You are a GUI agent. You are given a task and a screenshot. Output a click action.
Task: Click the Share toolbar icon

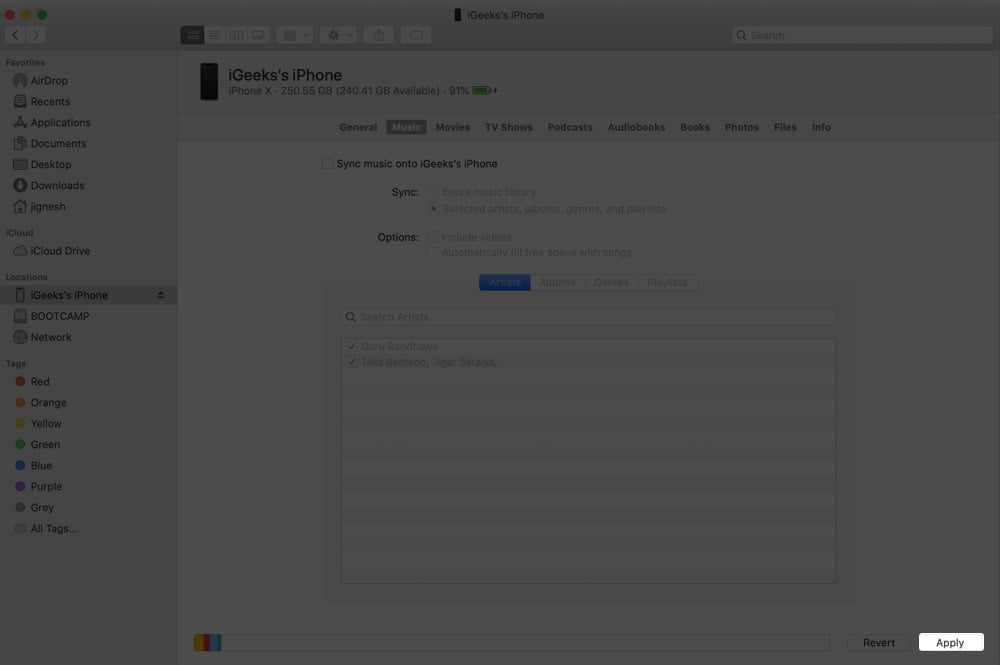(378, 35)
